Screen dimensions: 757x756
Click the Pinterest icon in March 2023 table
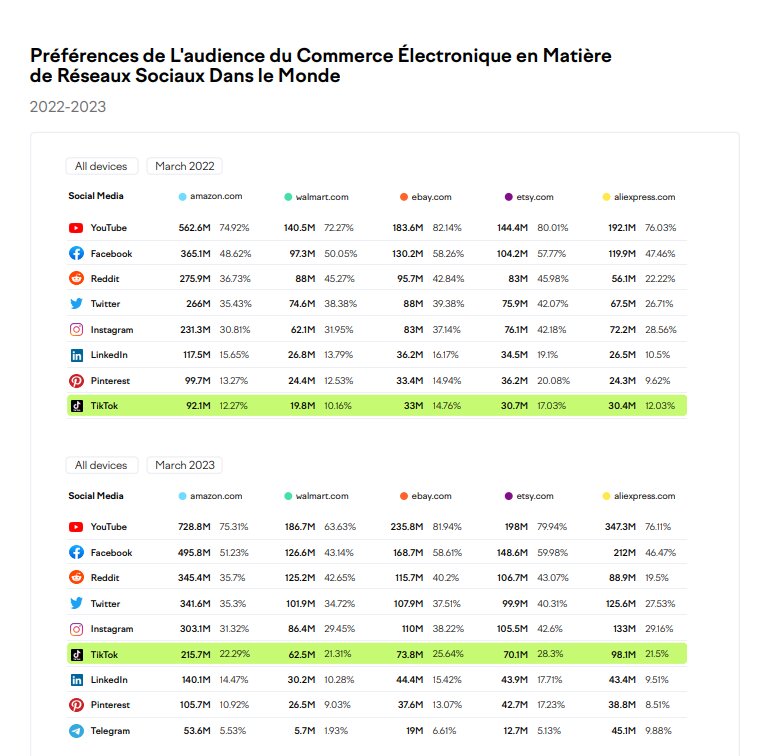[76, 705]
